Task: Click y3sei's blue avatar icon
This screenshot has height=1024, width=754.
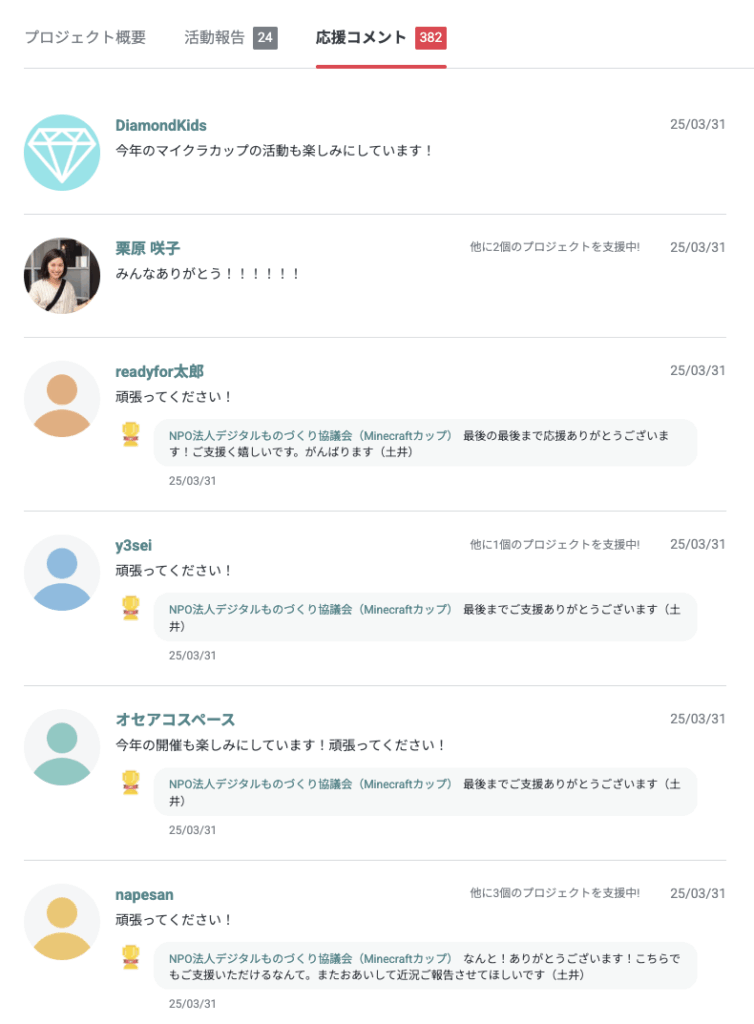Action: 62,573
